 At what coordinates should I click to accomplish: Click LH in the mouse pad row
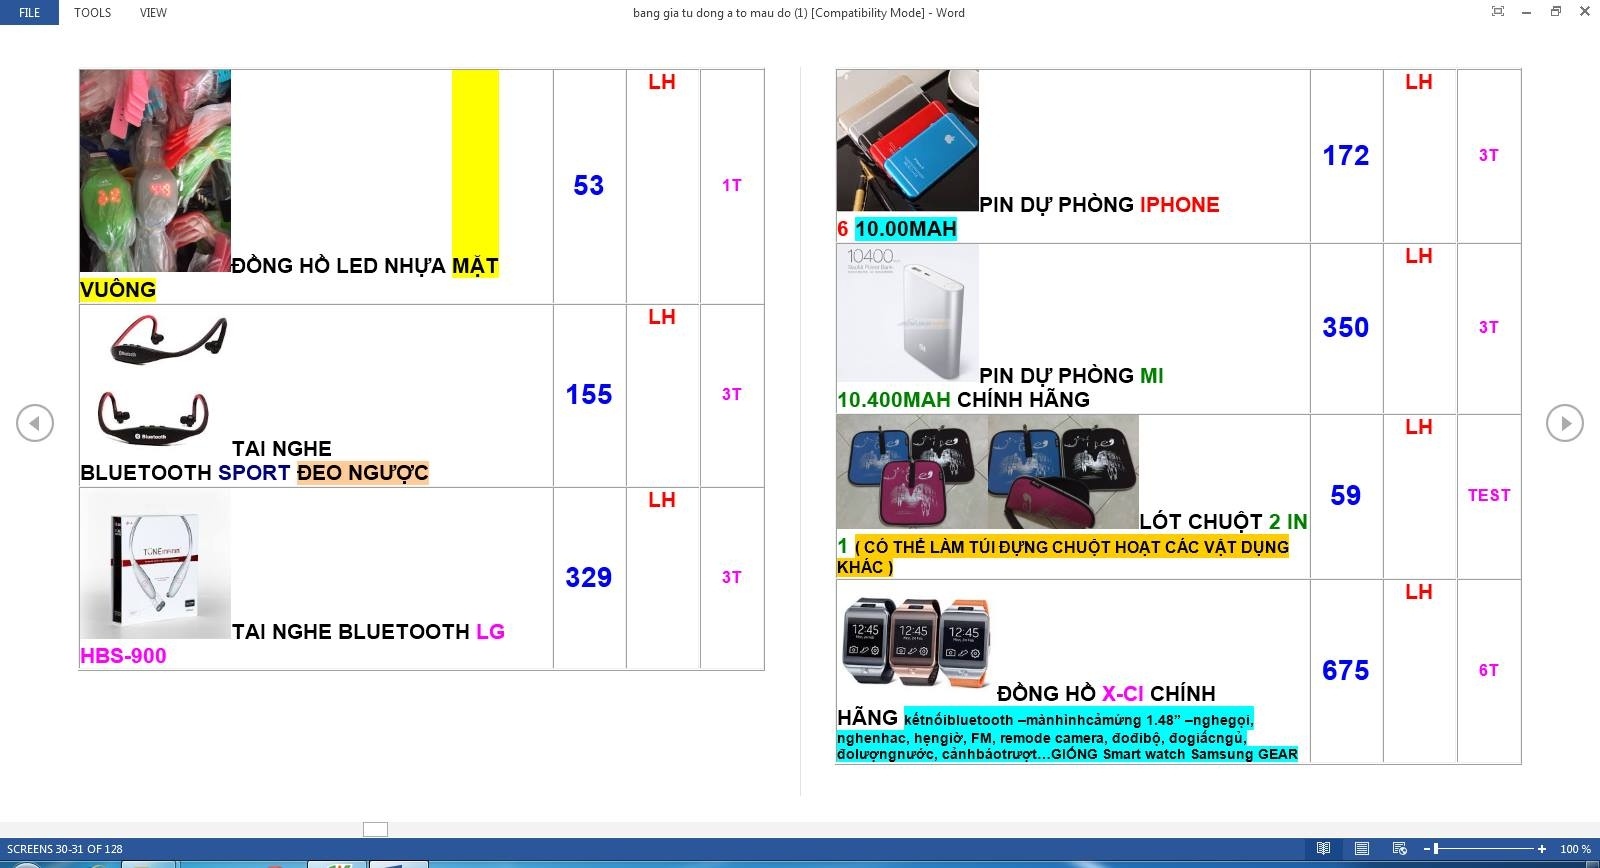pyautogui.click(x=1419, y=428)
